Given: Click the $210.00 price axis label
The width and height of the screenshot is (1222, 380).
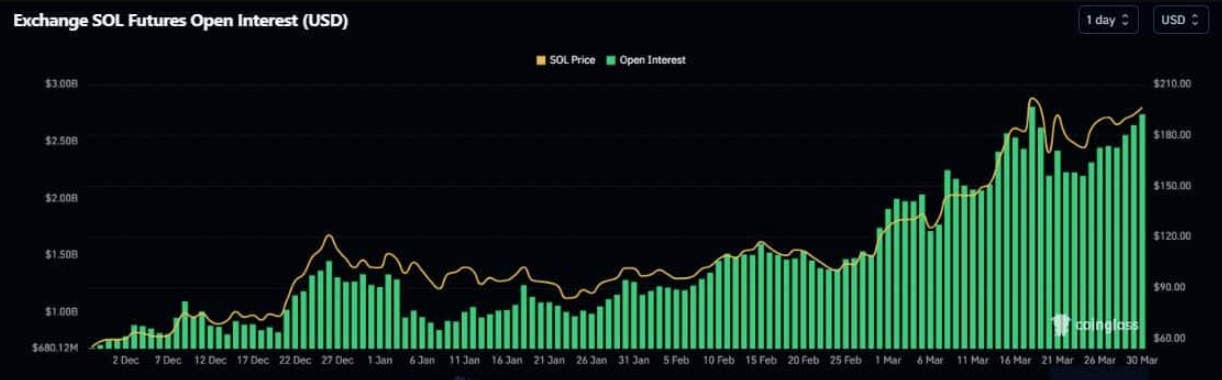Looking at the screenshot, I should (1171, 84).
